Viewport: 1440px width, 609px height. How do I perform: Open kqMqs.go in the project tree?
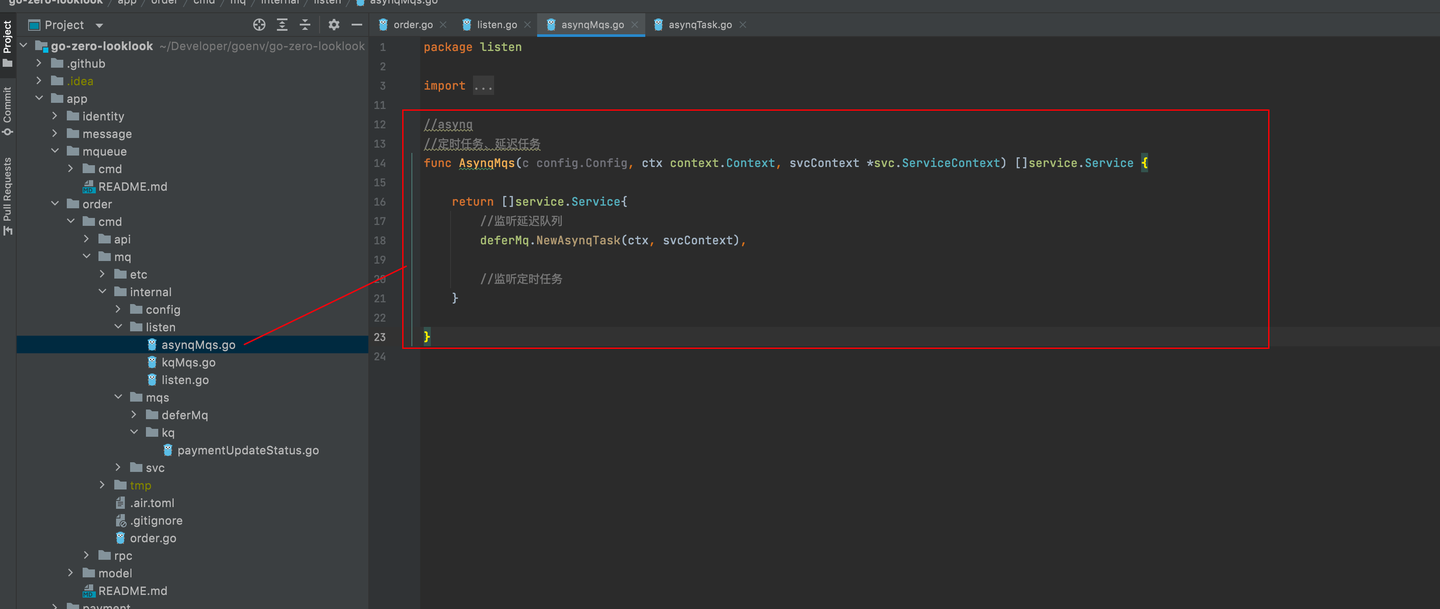[188, 363]
